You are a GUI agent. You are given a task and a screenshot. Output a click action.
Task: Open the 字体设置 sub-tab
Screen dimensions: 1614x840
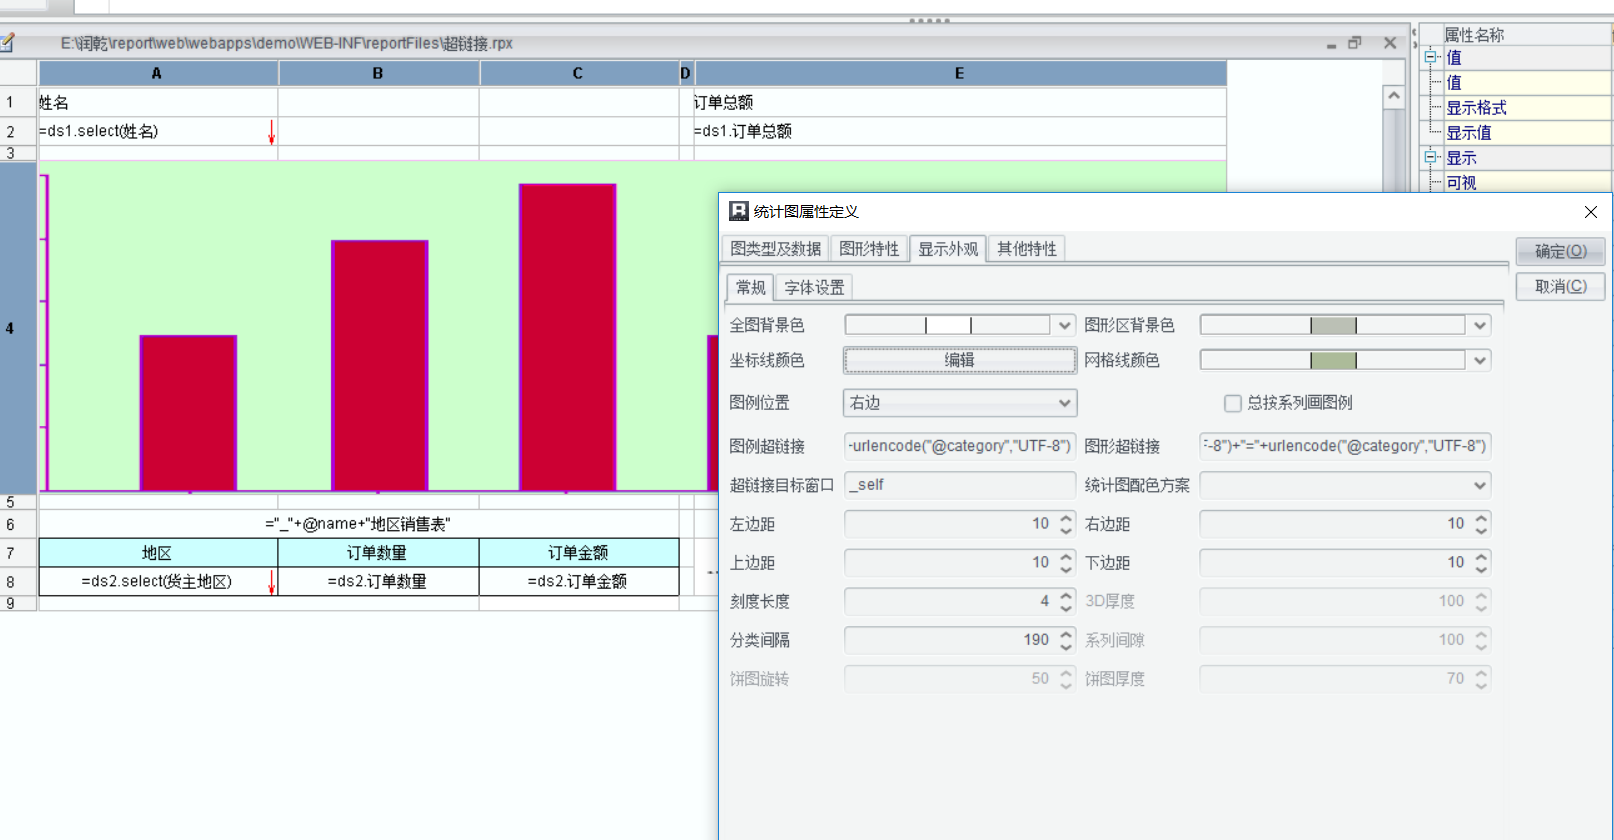tap(814, 288)
